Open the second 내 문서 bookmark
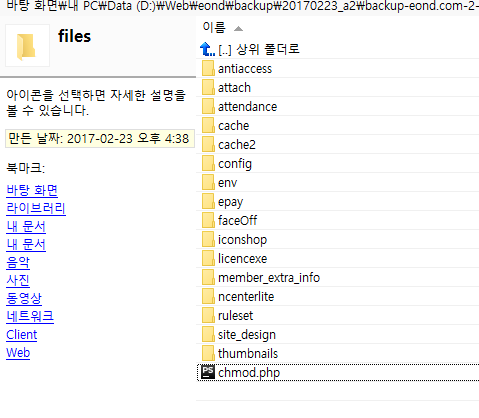The image size is (479, 418). pyautogui.click(x=26, y=245)
